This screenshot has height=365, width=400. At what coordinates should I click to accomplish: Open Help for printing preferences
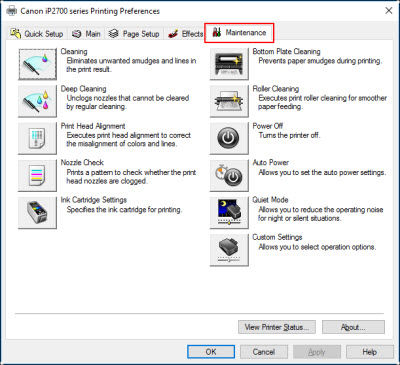[x=370, y=352]
